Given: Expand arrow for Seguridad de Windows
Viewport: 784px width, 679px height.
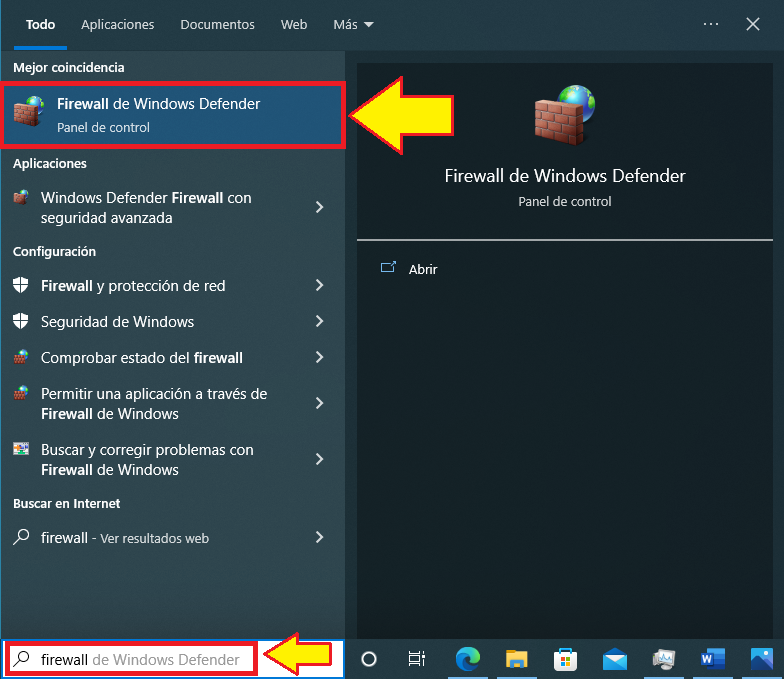Looking at the screenshot, I should [x=319, y=322].
